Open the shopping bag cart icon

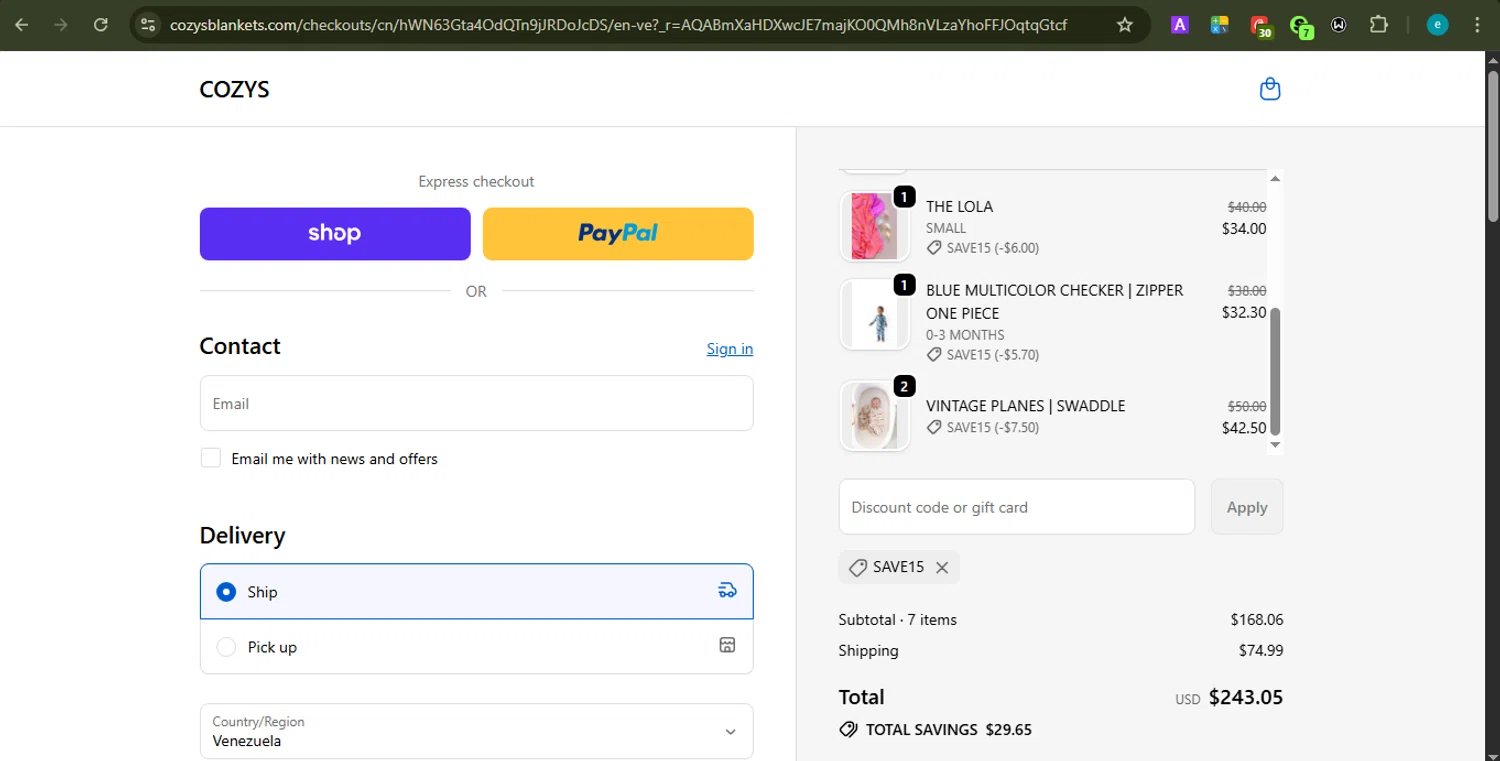[1270, 89]
